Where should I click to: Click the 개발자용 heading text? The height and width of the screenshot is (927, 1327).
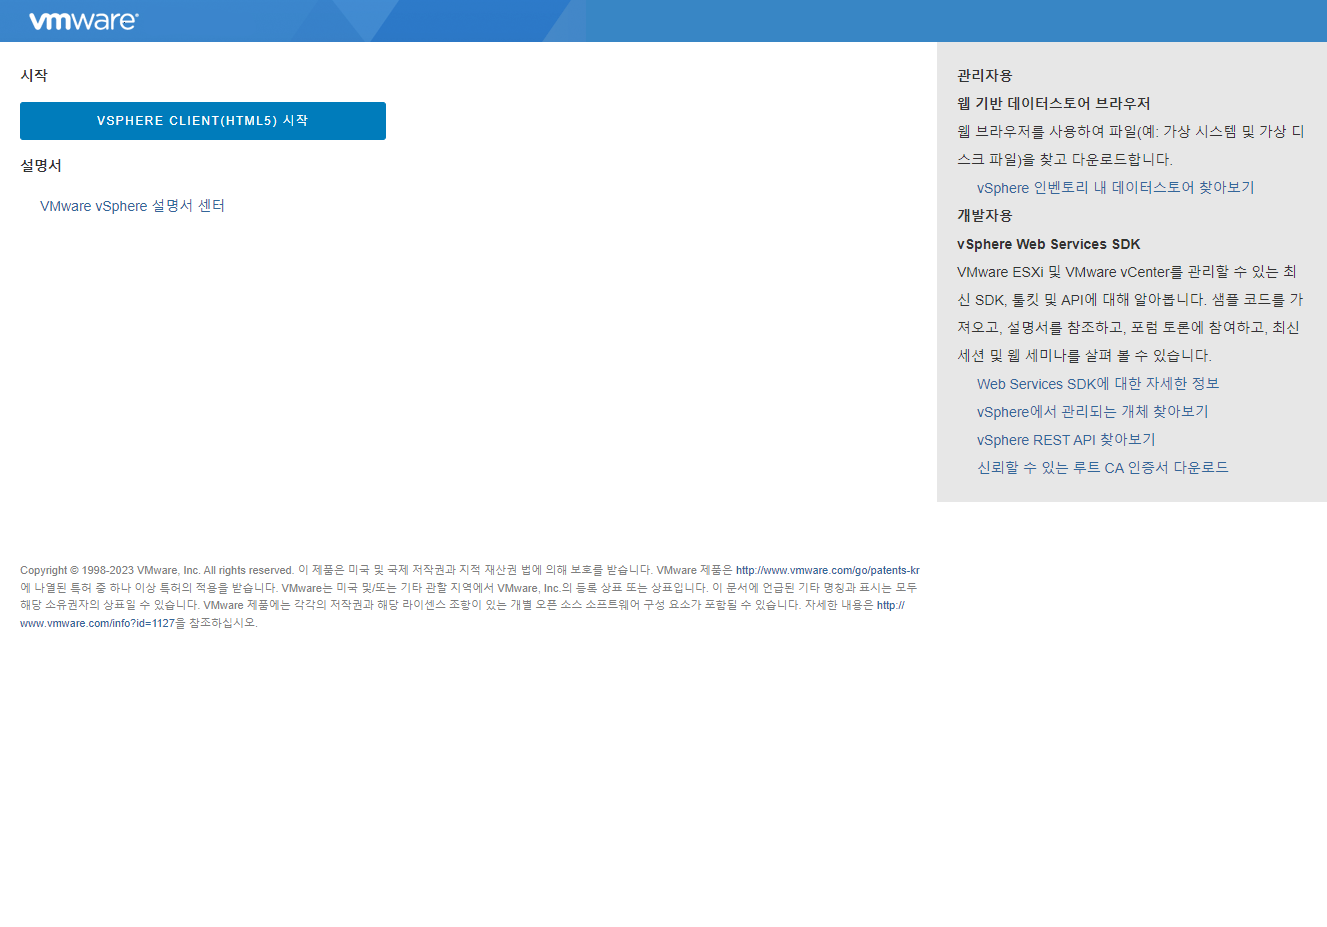[x=985, y=216]
